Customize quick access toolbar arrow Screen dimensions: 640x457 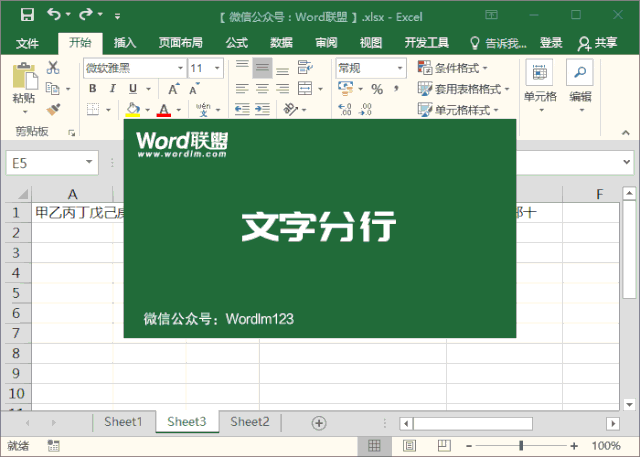[118, 16]
